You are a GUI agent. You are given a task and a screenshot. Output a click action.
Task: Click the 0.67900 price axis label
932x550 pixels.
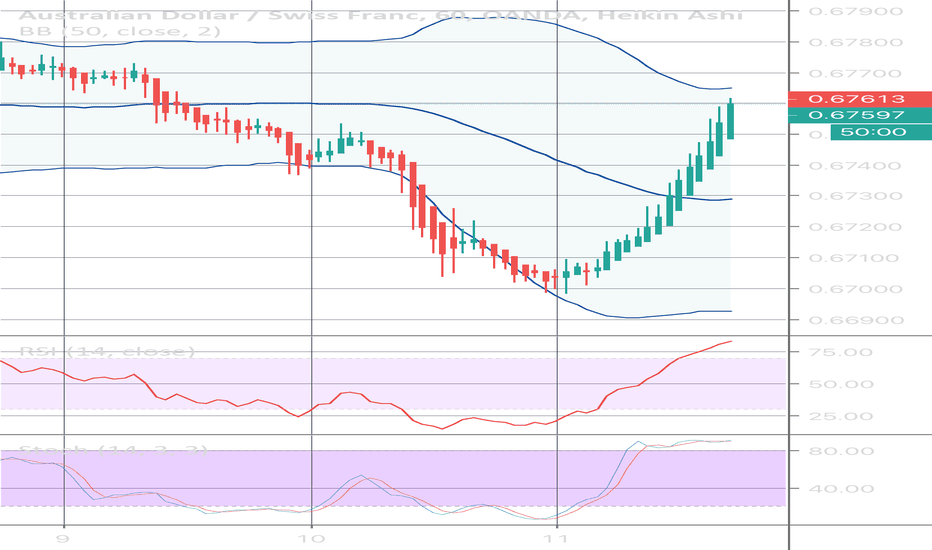(x=856, y=11)
